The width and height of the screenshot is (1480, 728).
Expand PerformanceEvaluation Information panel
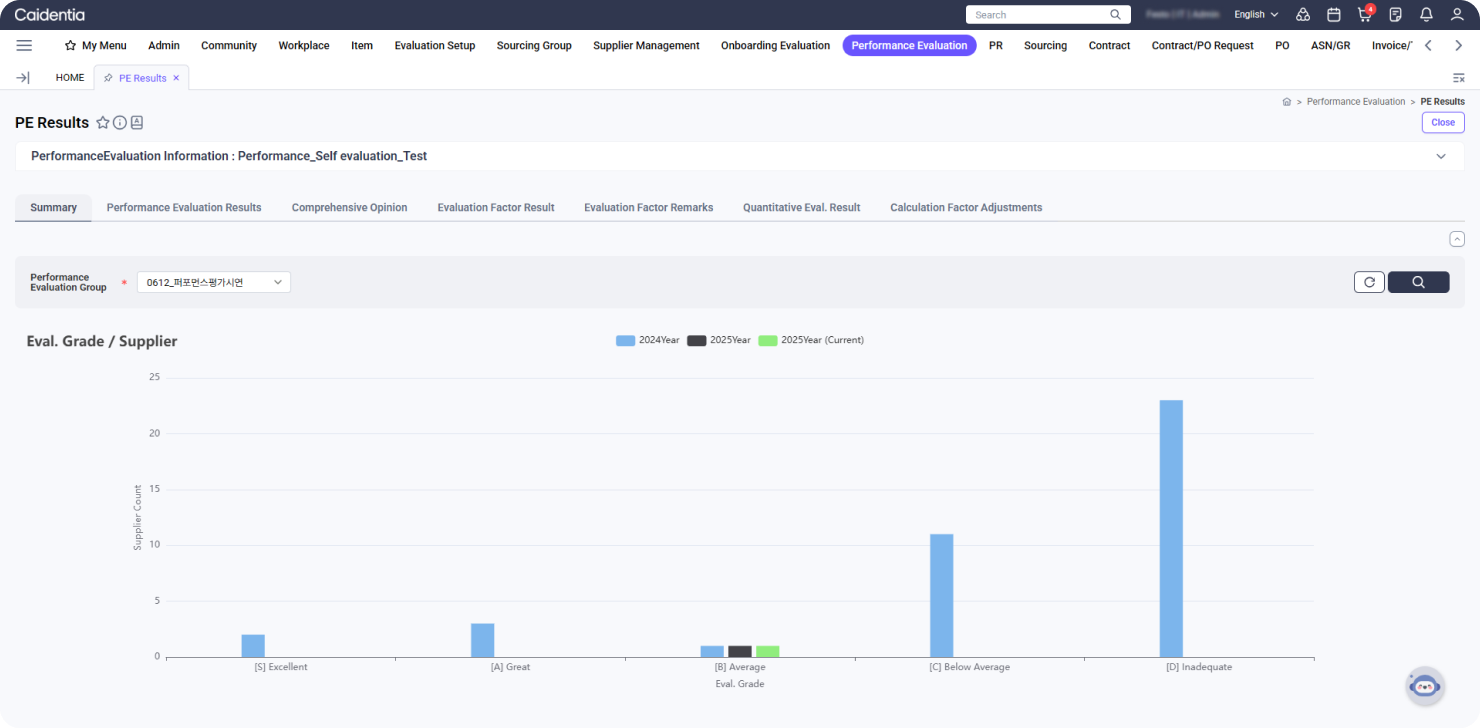pos(1441,156)
